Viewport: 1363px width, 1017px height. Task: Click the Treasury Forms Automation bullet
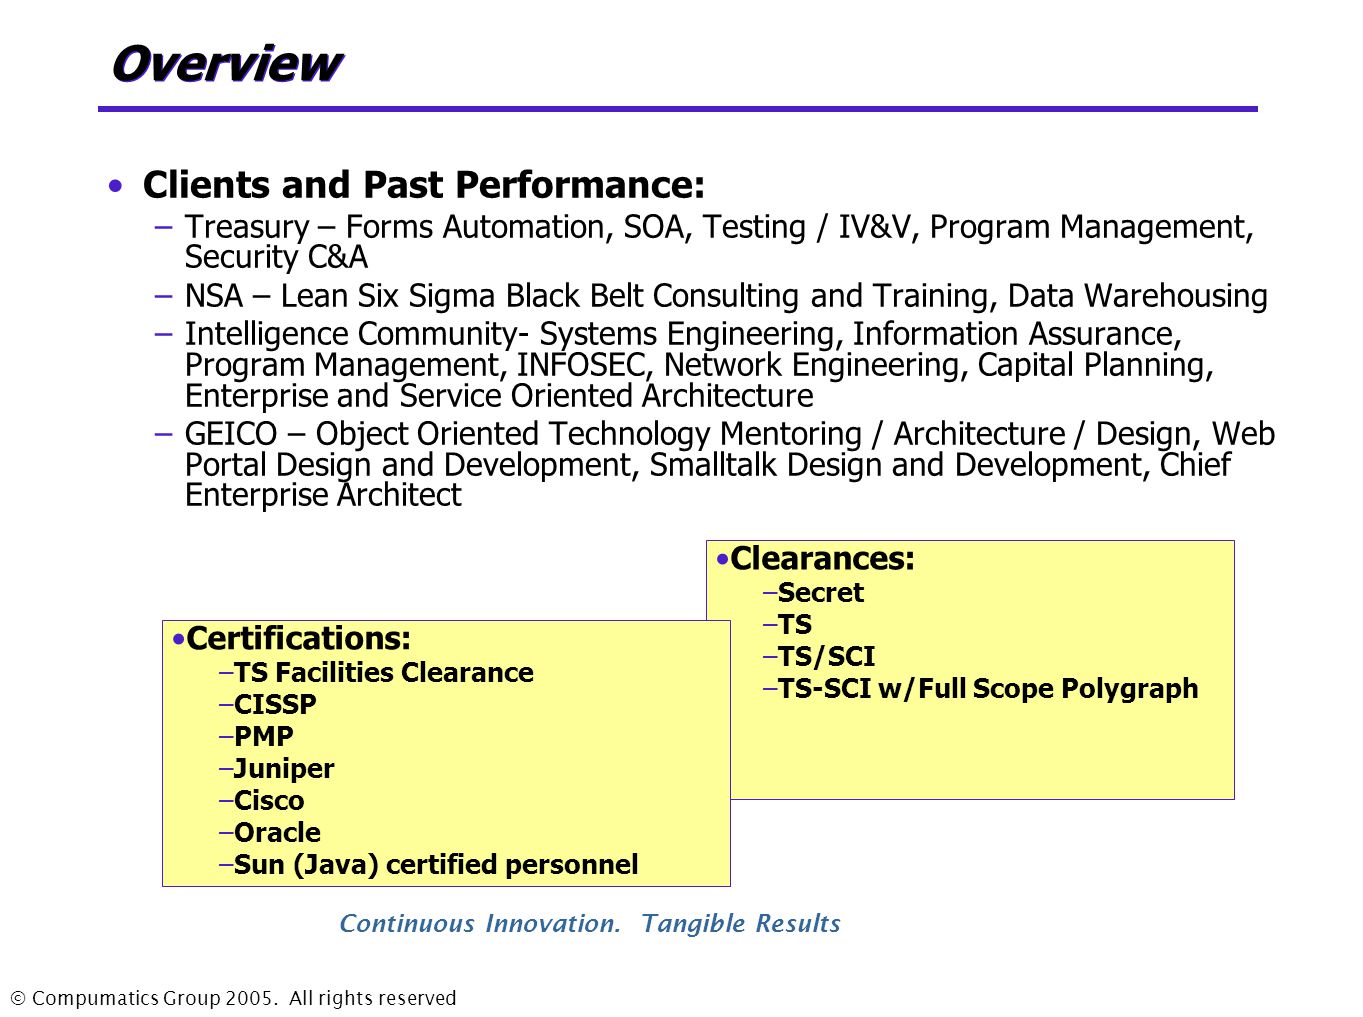[x=718, y=242]
